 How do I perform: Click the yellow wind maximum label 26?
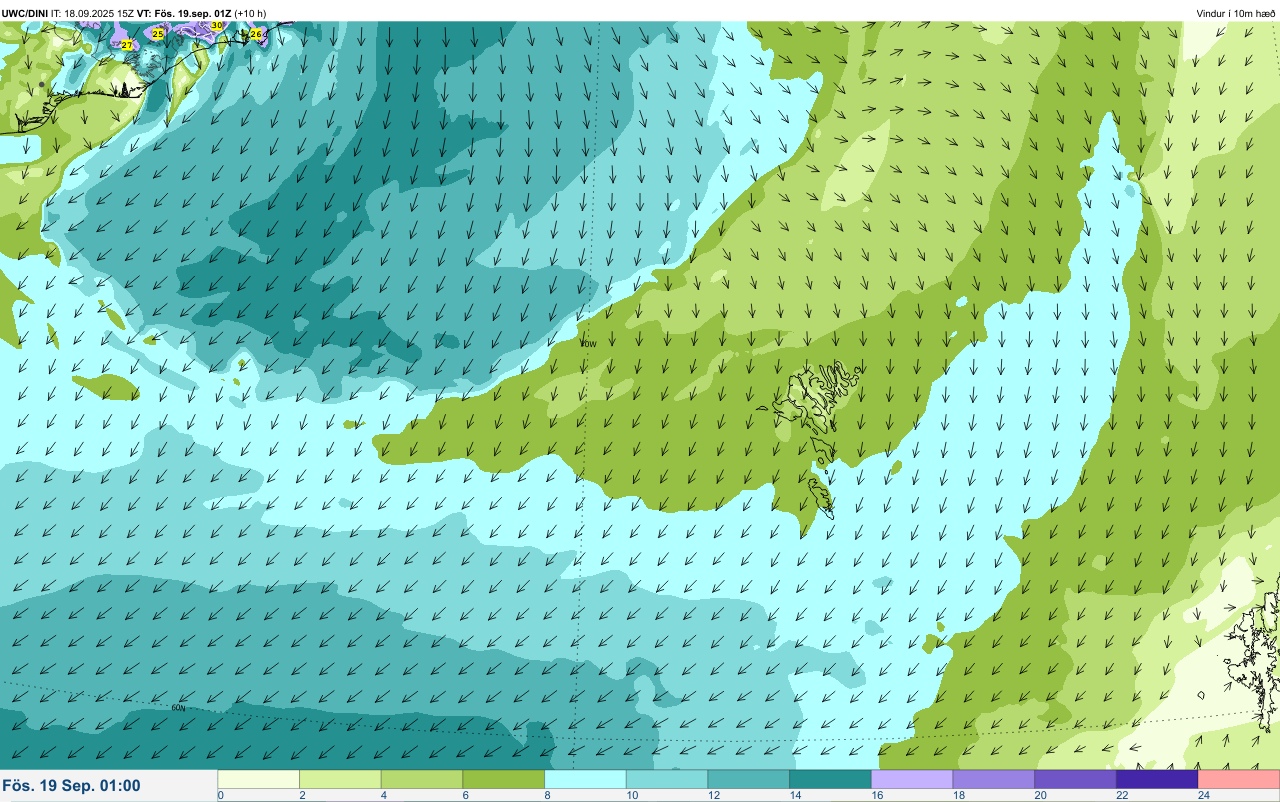pyautogui.click(x=256, y=34)
